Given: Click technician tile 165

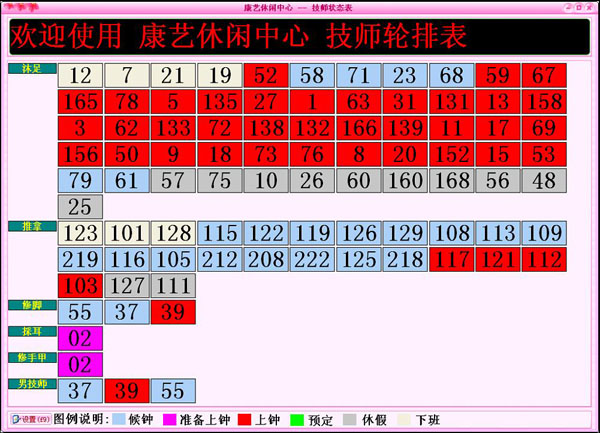Looking at the screenshot, I should click(x=81, y=102).
